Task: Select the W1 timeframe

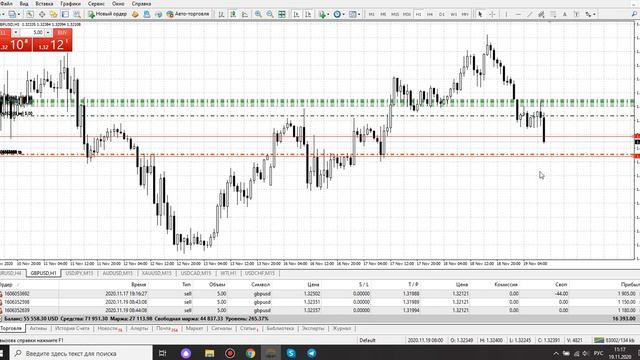Action: 453,14
